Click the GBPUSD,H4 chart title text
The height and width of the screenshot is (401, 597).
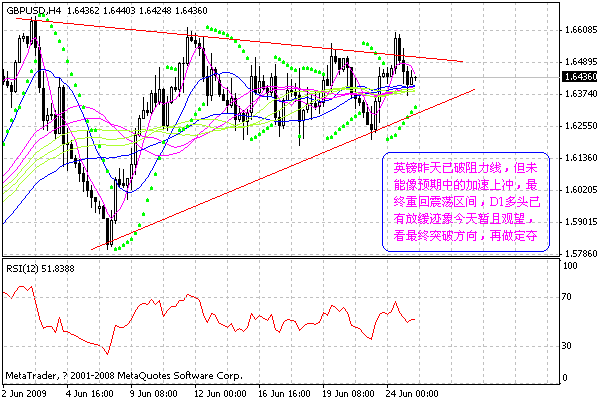point(34,11)
